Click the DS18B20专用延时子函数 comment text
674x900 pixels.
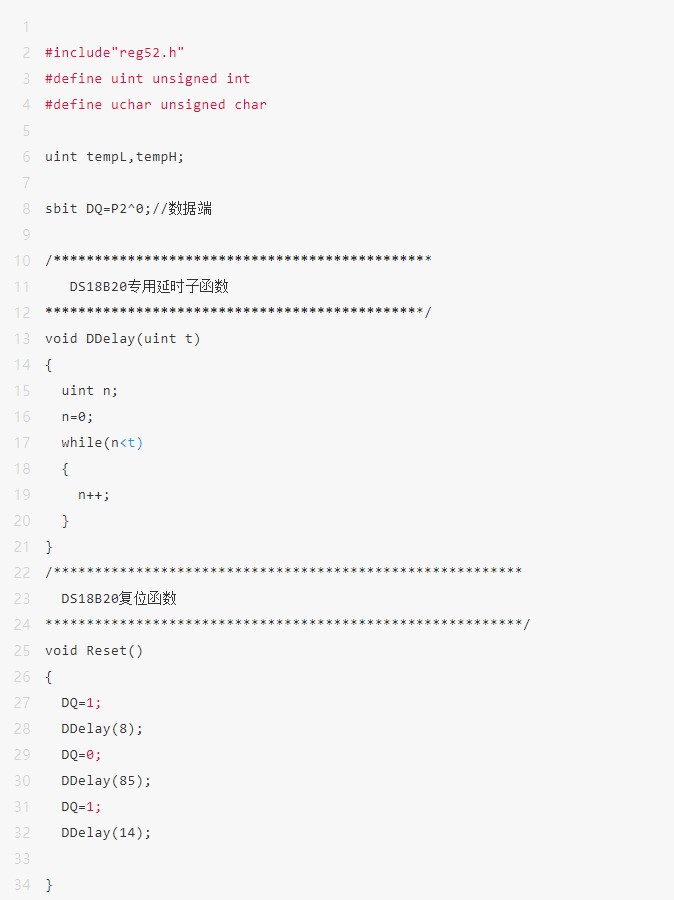[x=149, y=286]
